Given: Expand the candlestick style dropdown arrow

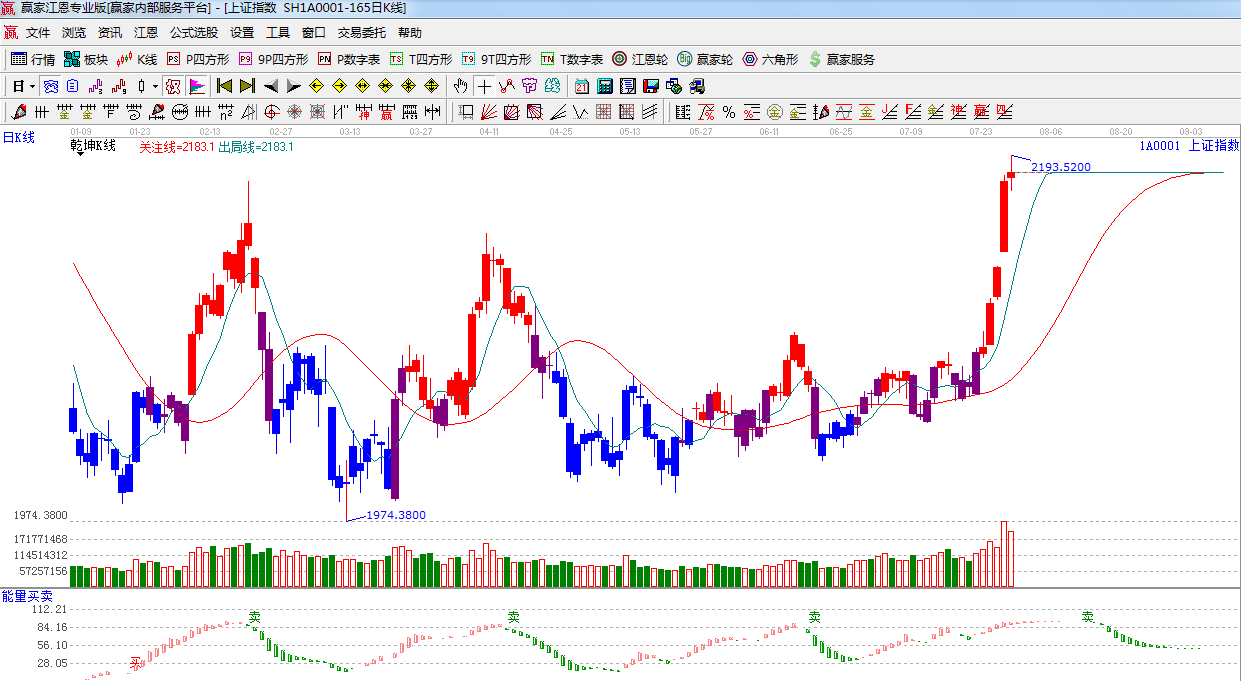Looking at the screenshot, I should click(x=155, y=86).
